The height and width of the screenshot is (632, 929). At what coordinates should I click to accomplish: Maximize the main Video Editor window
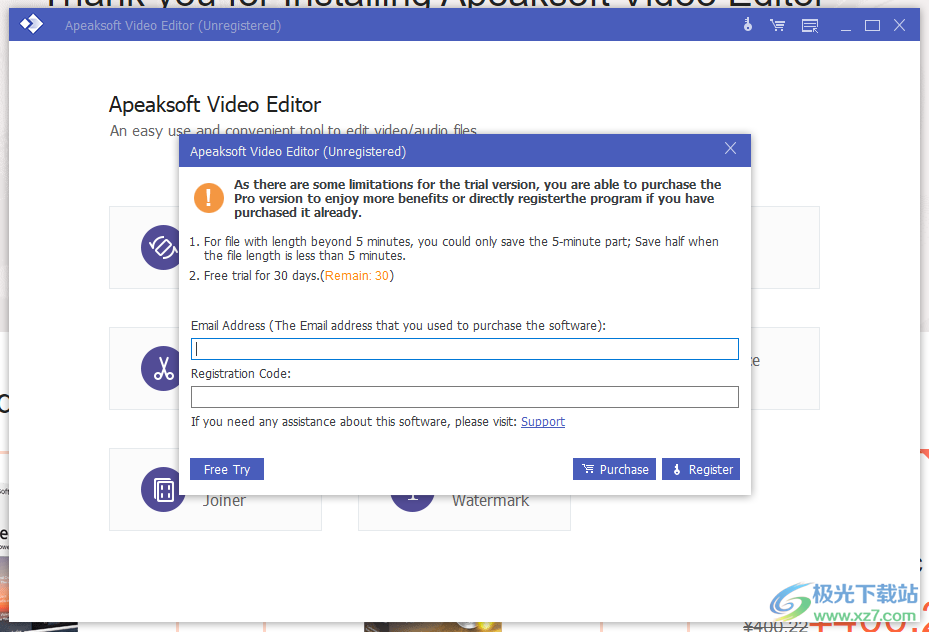click(x=872, y=25)
